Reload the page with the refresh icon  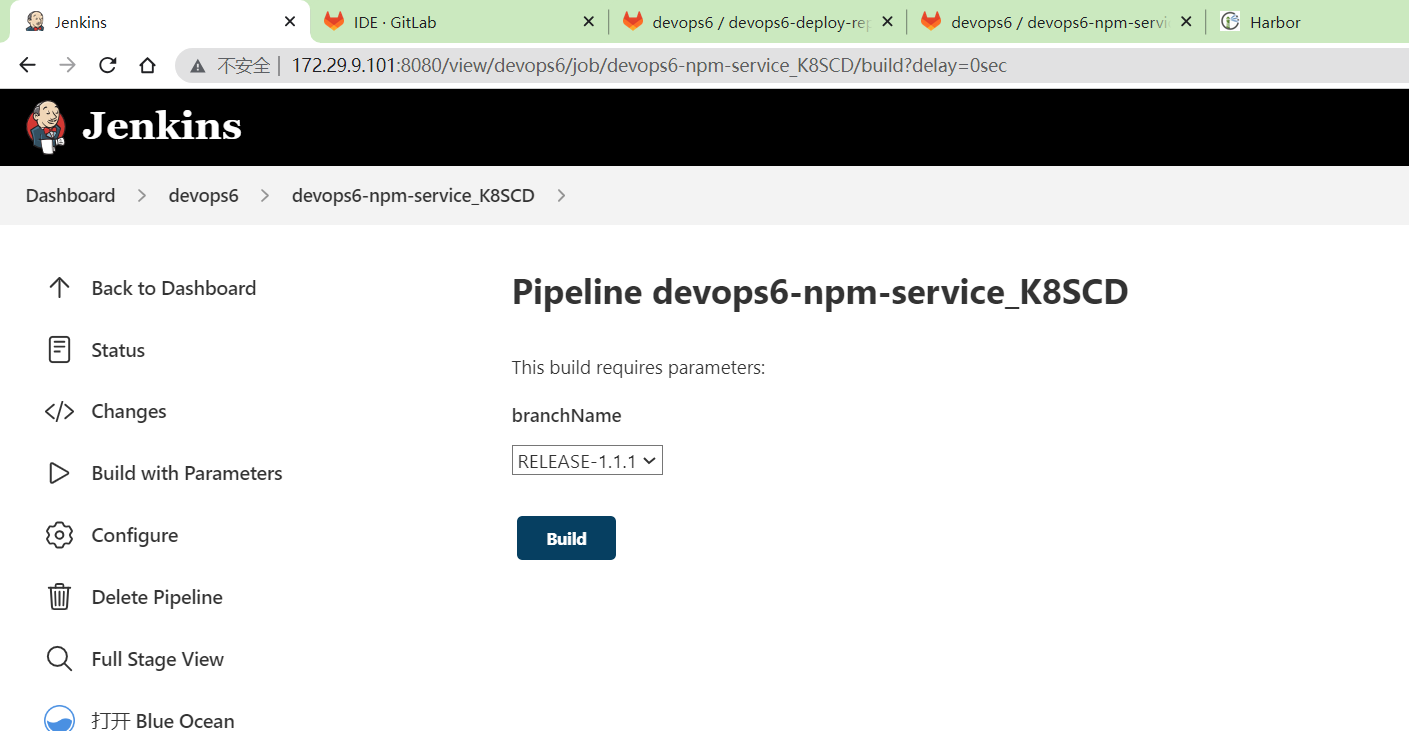[x=107, y=65]
